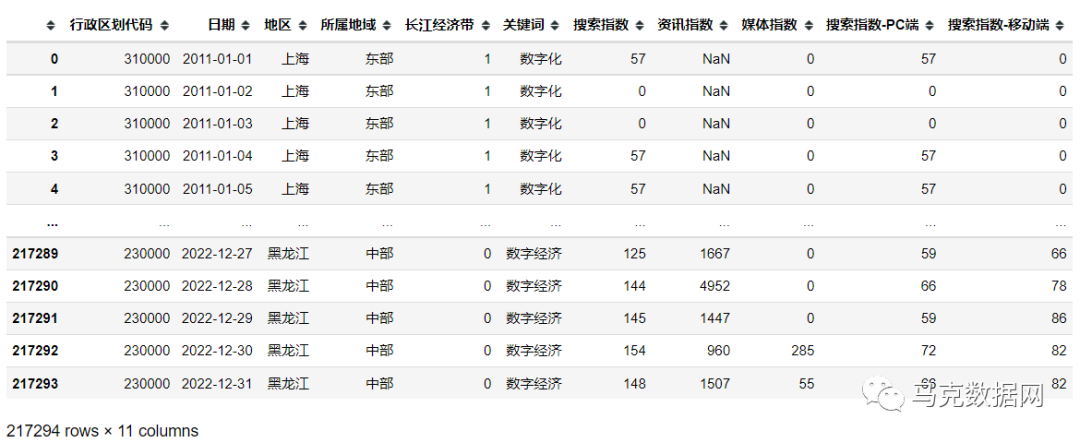Click 媒体指数 value 285
1080x443 pixels.
coord(803,351)
